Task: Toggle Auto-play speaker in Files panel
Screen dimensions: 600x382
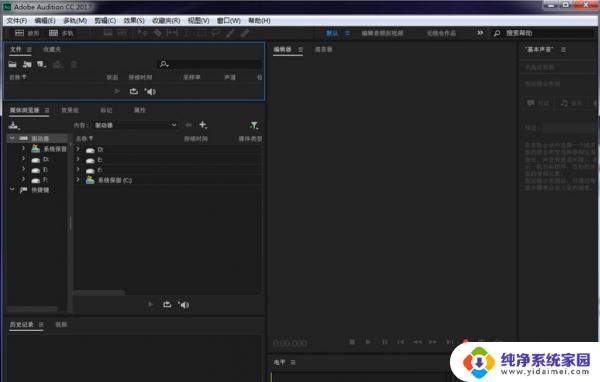Action: [x=150, y=91]
